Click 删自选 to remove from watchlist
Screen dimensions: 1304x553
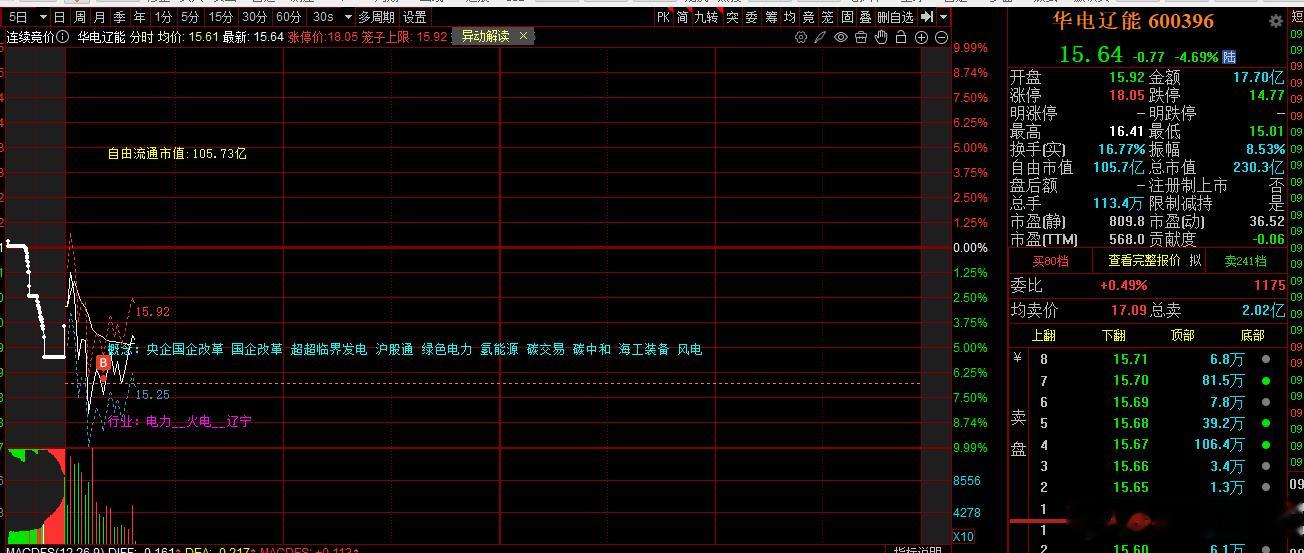(x=896, y=17)
